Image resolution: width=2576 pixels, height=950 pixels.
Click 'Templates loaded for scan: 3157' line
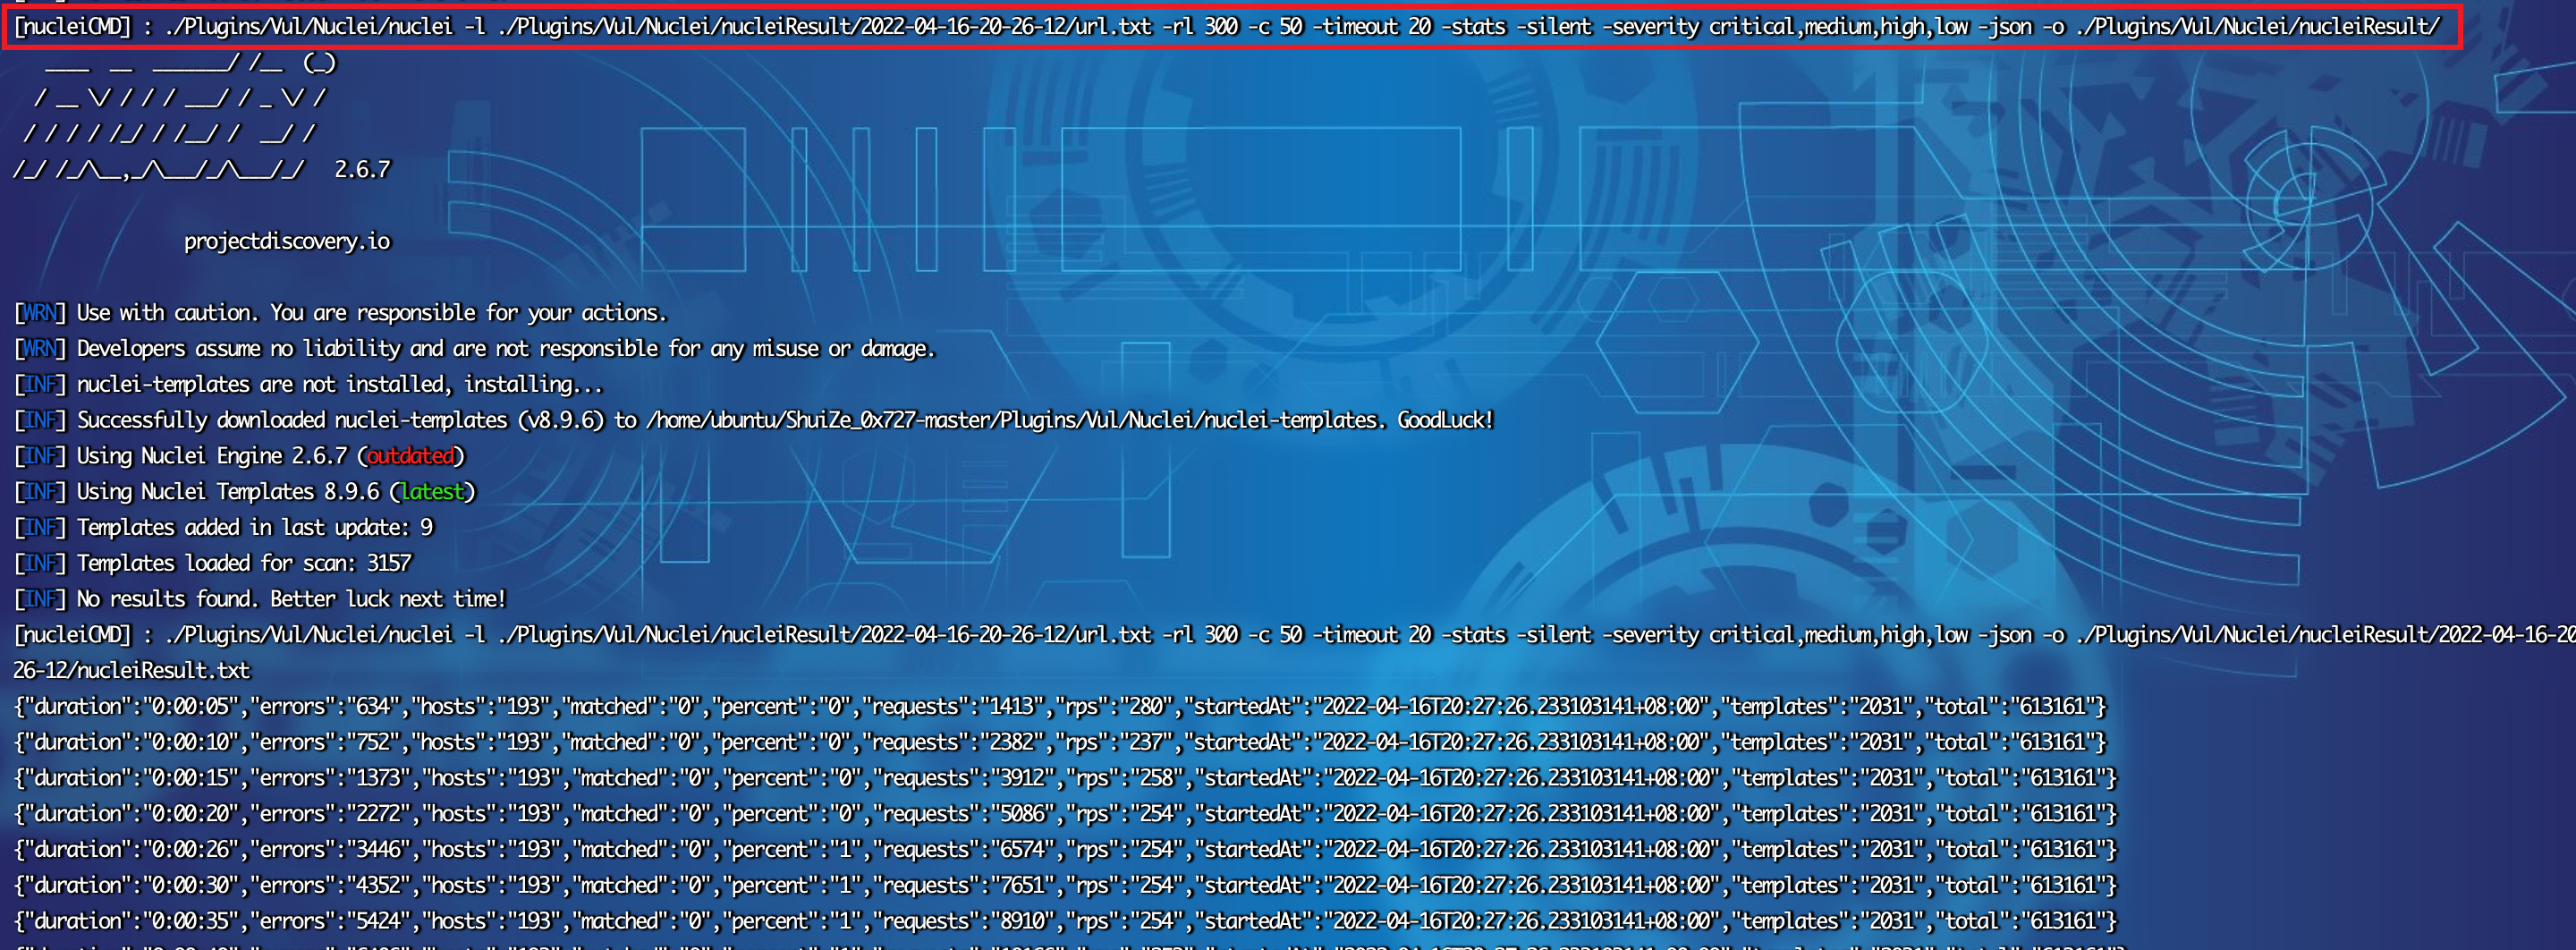[212, 564]
